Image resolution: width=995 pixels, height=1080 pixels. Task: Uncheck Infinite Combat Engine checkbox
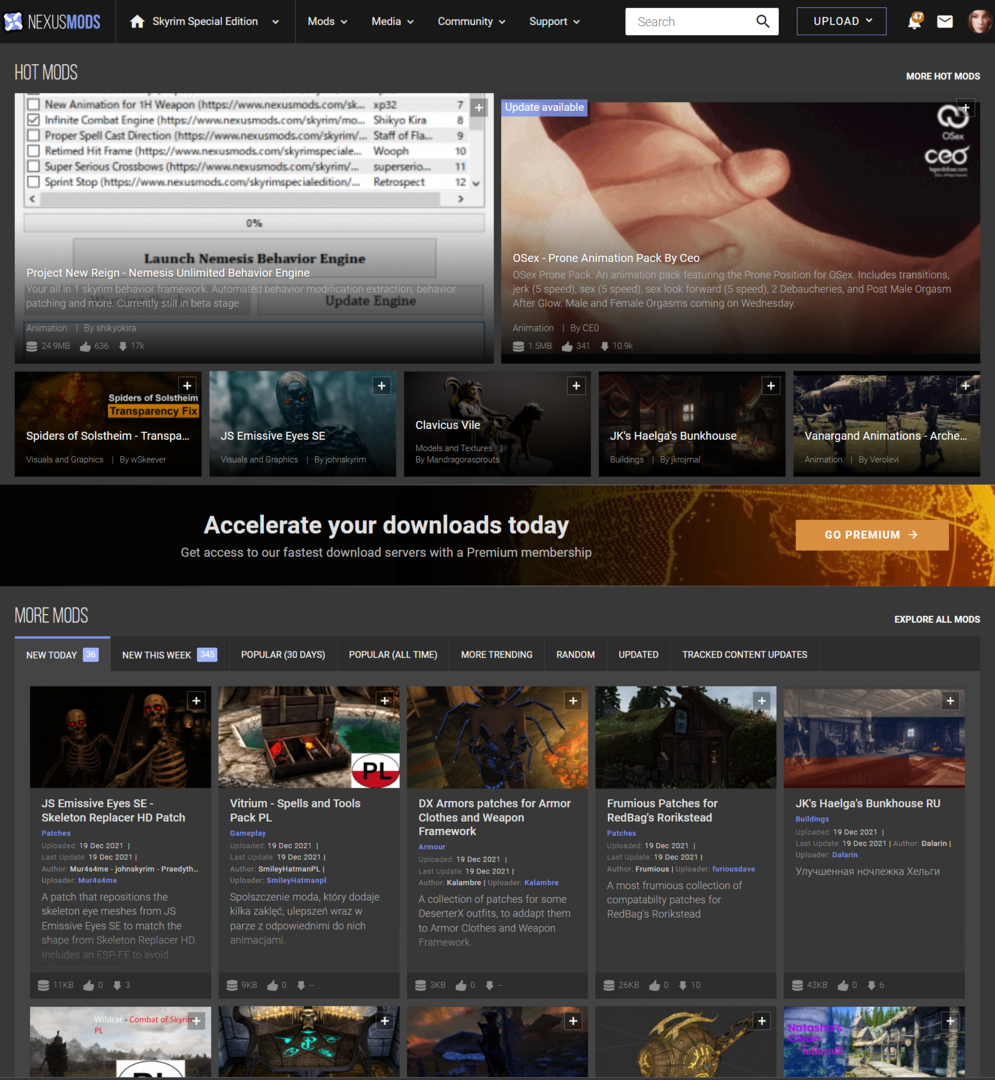[x=33, y=120]
